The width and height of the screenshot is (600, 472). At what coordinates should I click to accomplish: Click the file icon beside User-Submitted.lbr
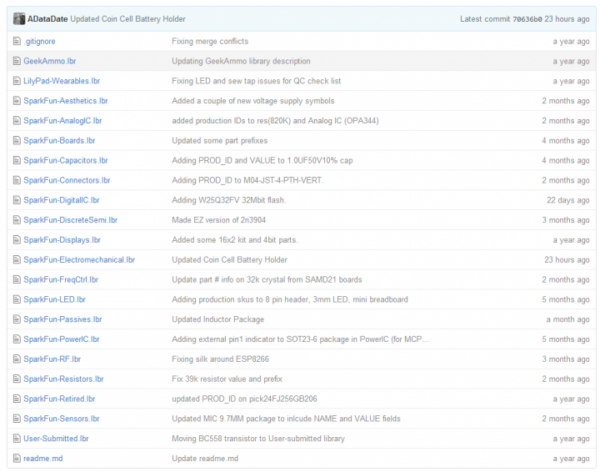point(16,438)
